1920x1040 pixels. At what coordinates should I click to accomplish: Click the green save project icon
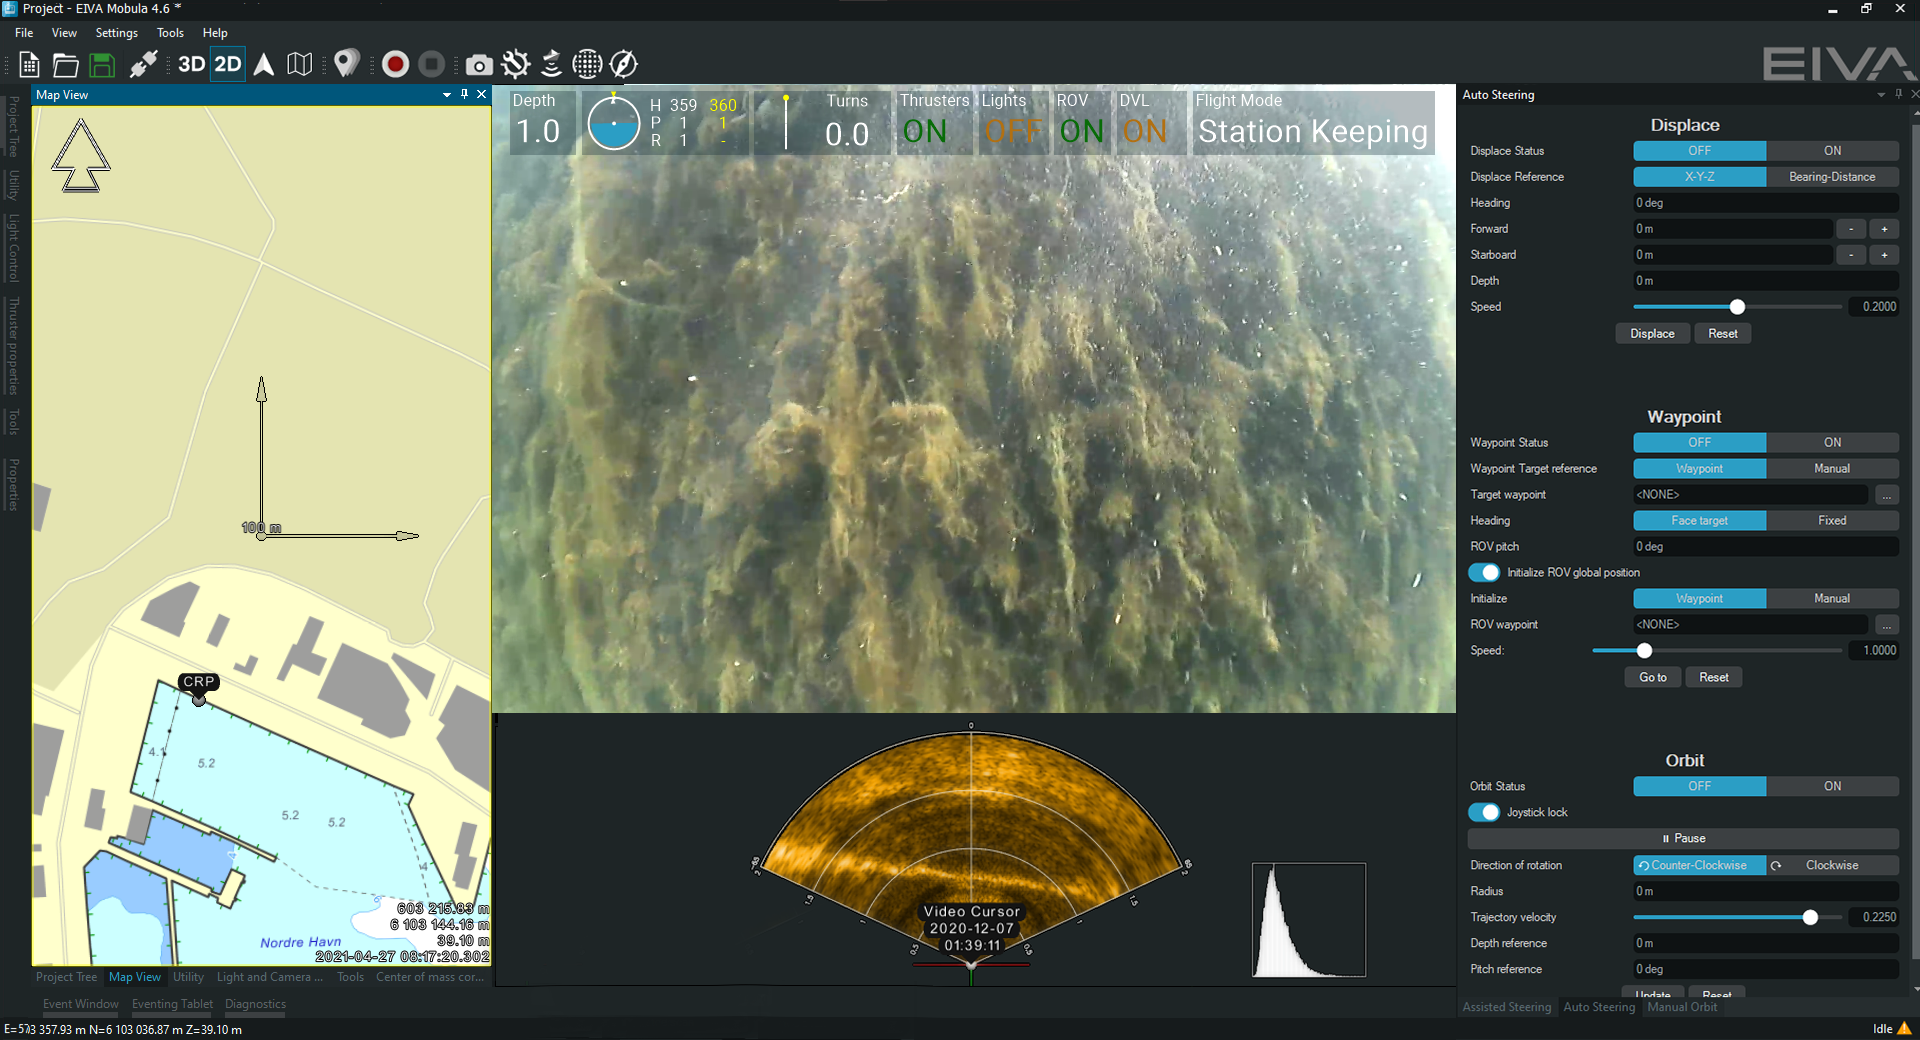(x=102, y=65)
